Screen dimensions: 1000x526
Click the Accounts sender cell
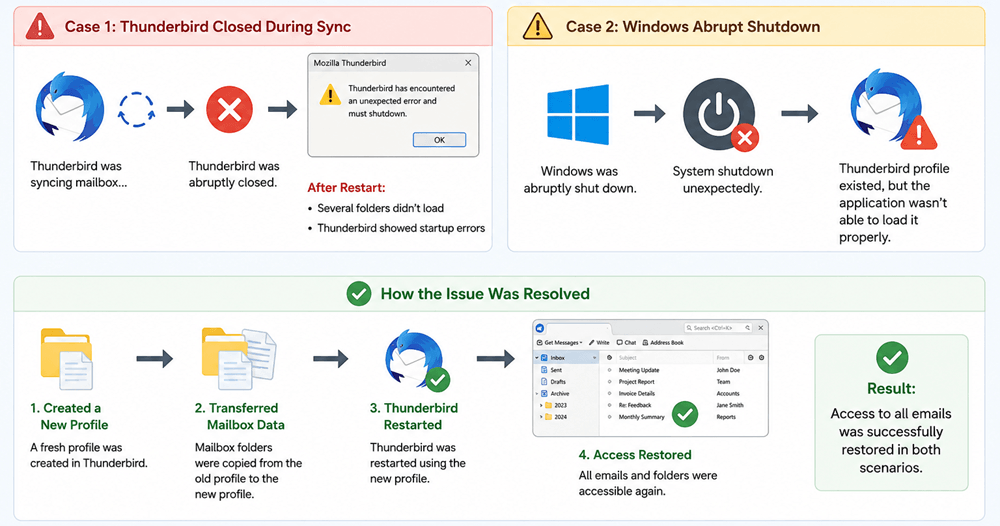728,393
